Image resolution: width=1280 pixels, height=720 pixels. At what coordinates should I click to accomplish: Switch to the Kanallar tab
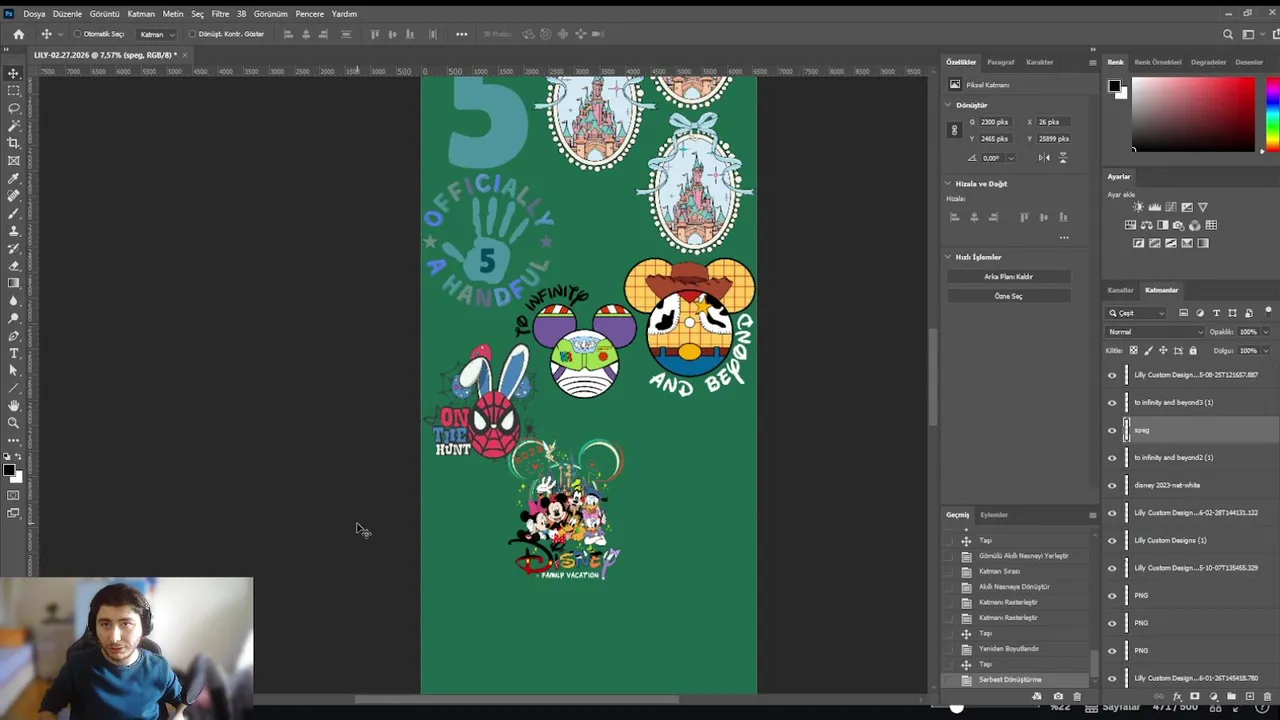[x=1120, y=290]
